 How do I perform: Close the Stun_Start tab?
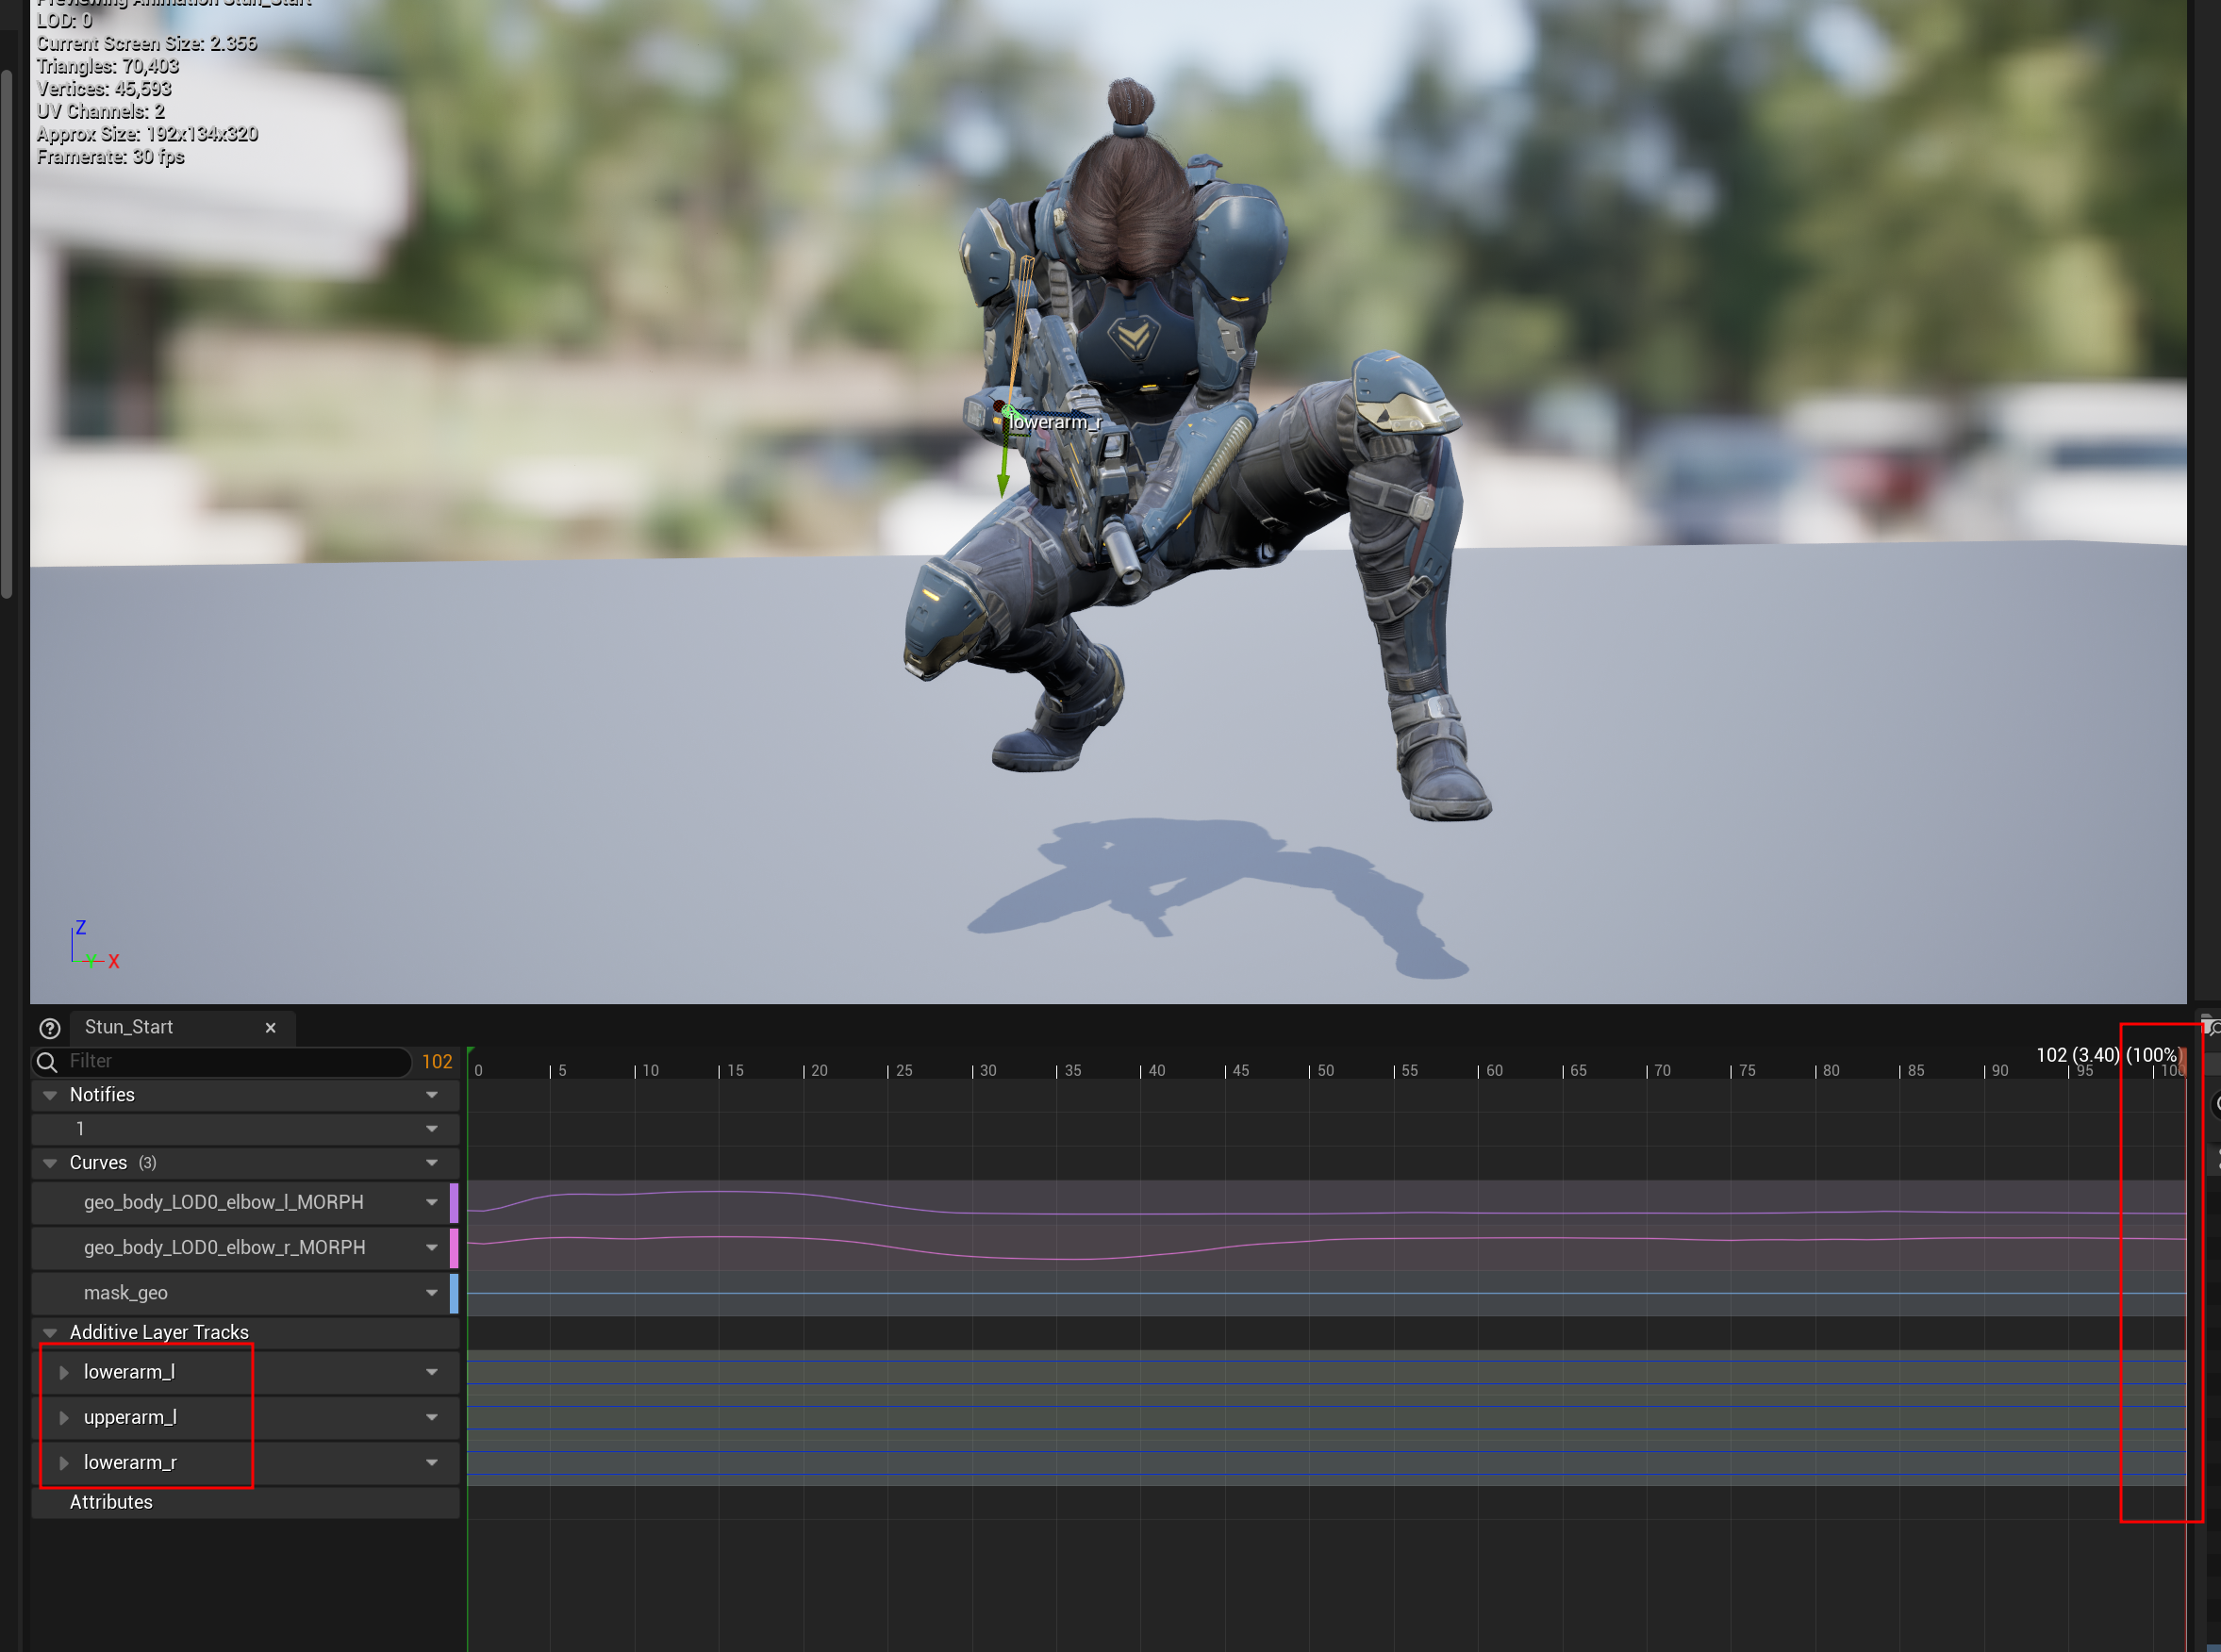270,1028
